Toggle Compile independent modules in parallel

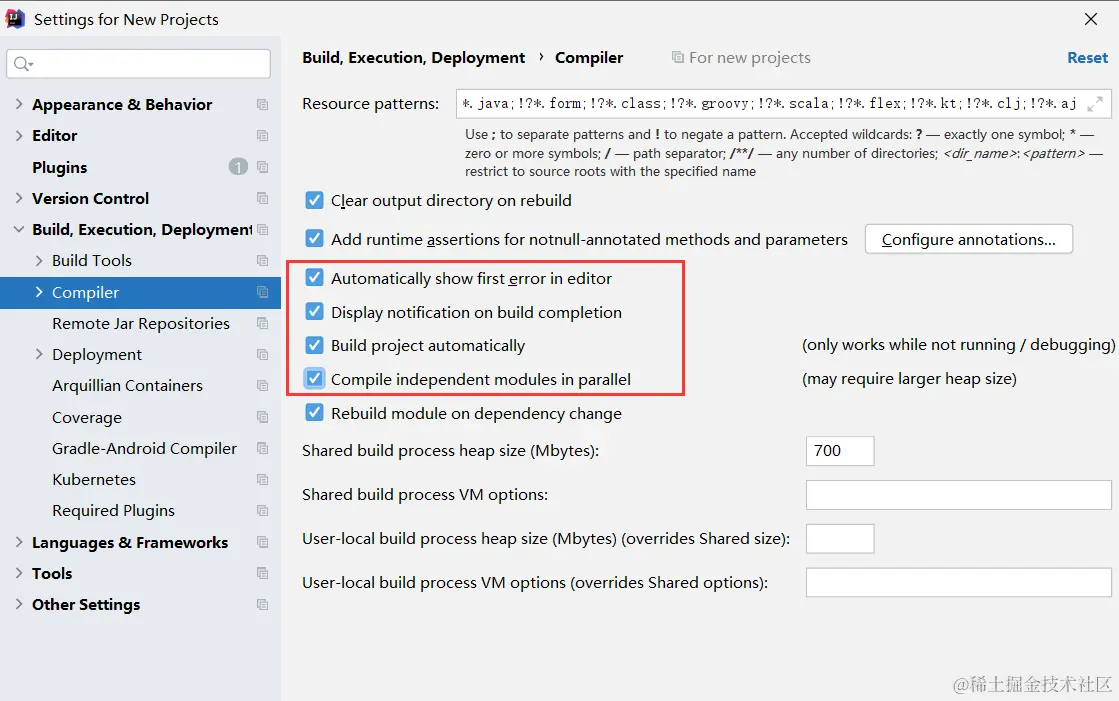coord(314,379)
